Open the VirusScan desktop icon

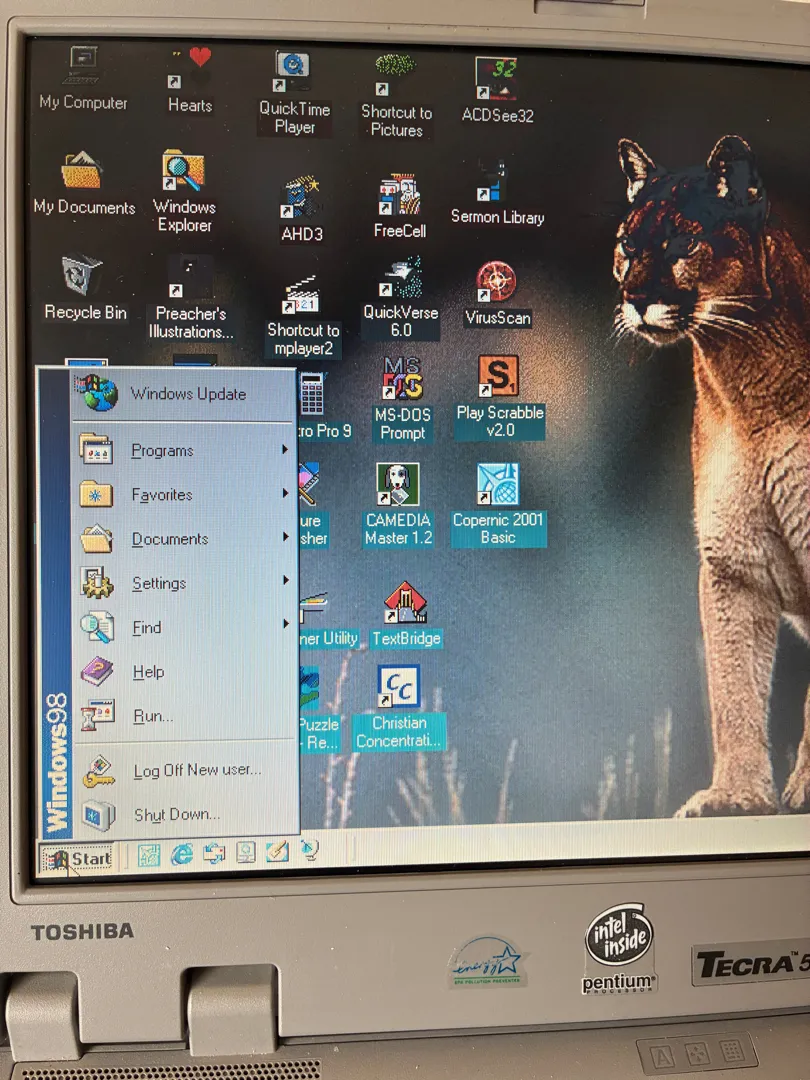pyautogui.click(x=497, y=285)
